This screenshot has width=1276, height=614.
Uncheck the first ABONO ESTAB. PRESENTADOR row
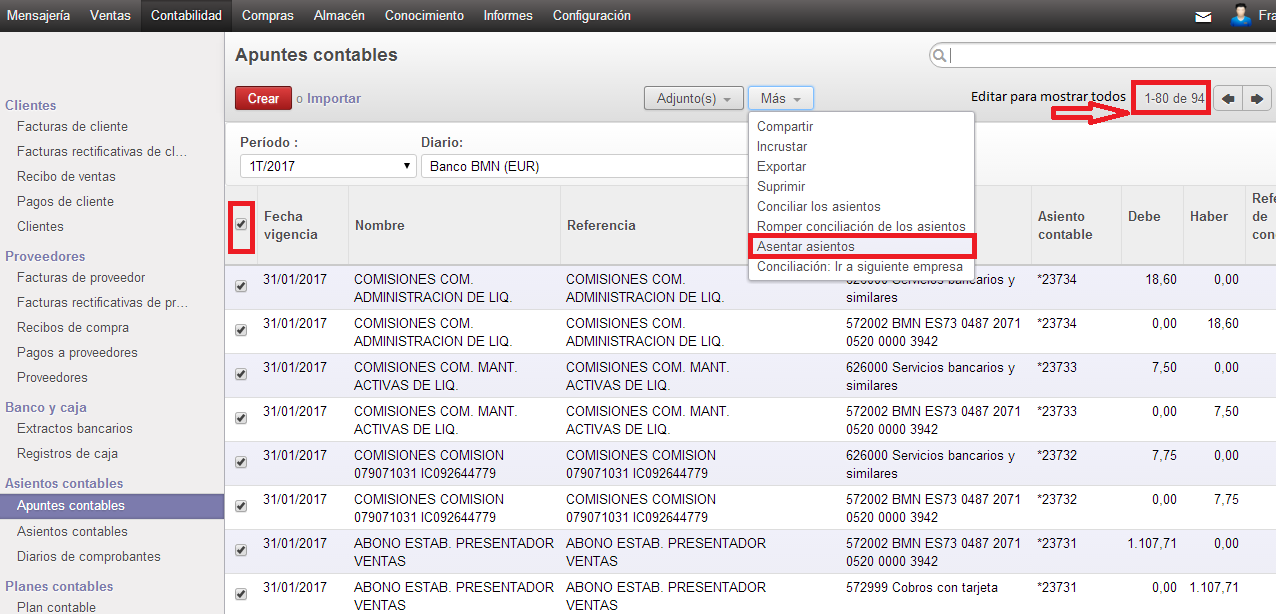click(x=241, y=550)
